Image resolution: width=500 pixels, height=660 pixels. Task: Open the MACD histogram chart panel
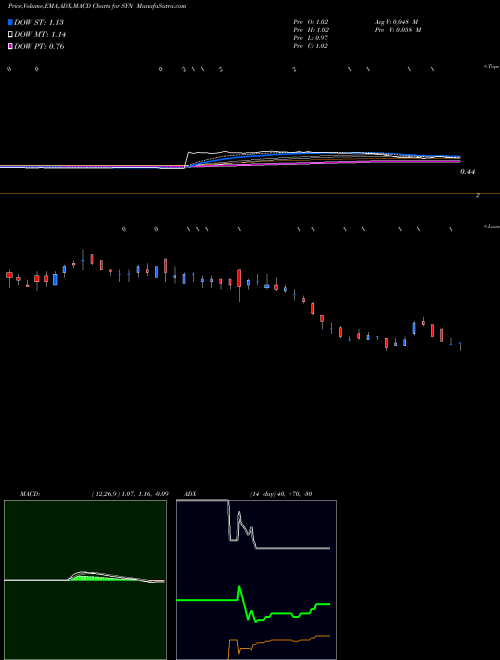[x=85, y=580]
